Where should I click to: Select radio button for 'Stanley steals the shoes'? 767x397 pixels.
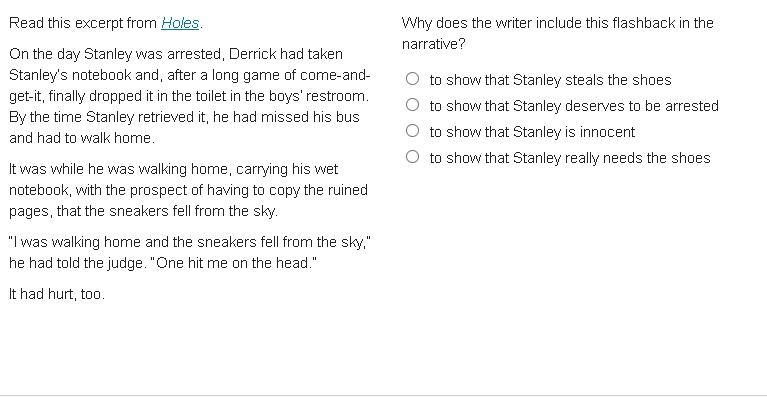(412, 79)
